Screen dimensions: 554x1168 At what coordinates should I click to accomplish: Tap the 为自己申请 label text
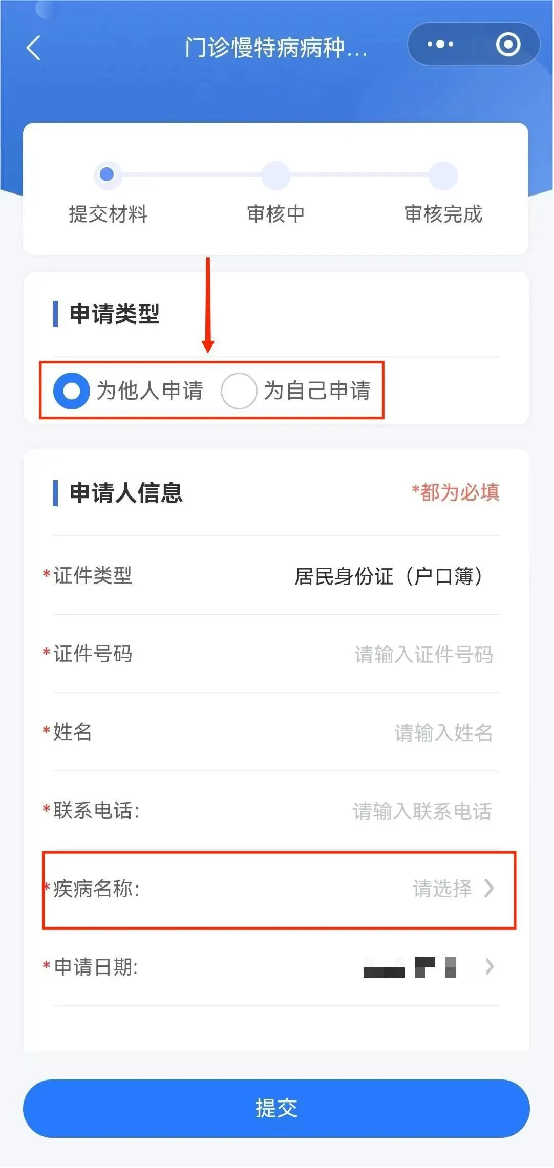317,391
